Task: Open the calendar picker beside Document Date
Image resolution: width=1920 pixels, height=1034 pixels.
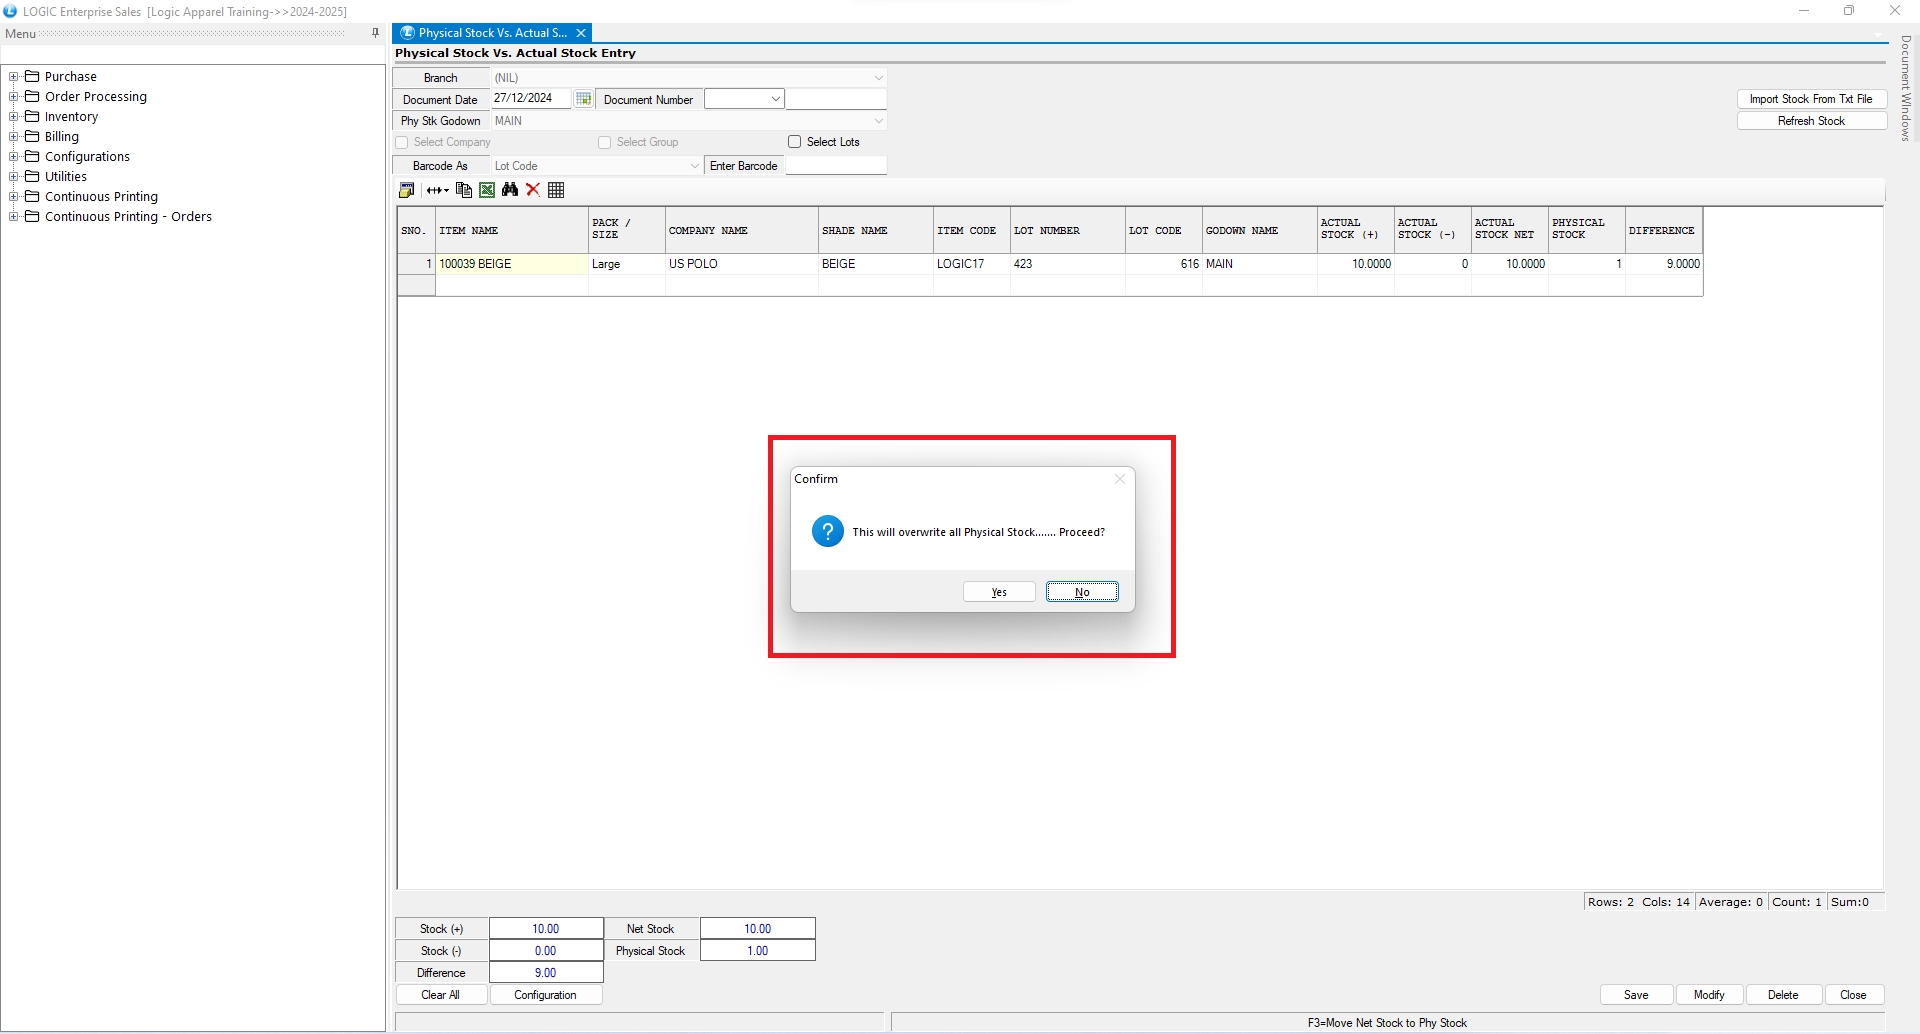Action: click(x=583, y=99)
